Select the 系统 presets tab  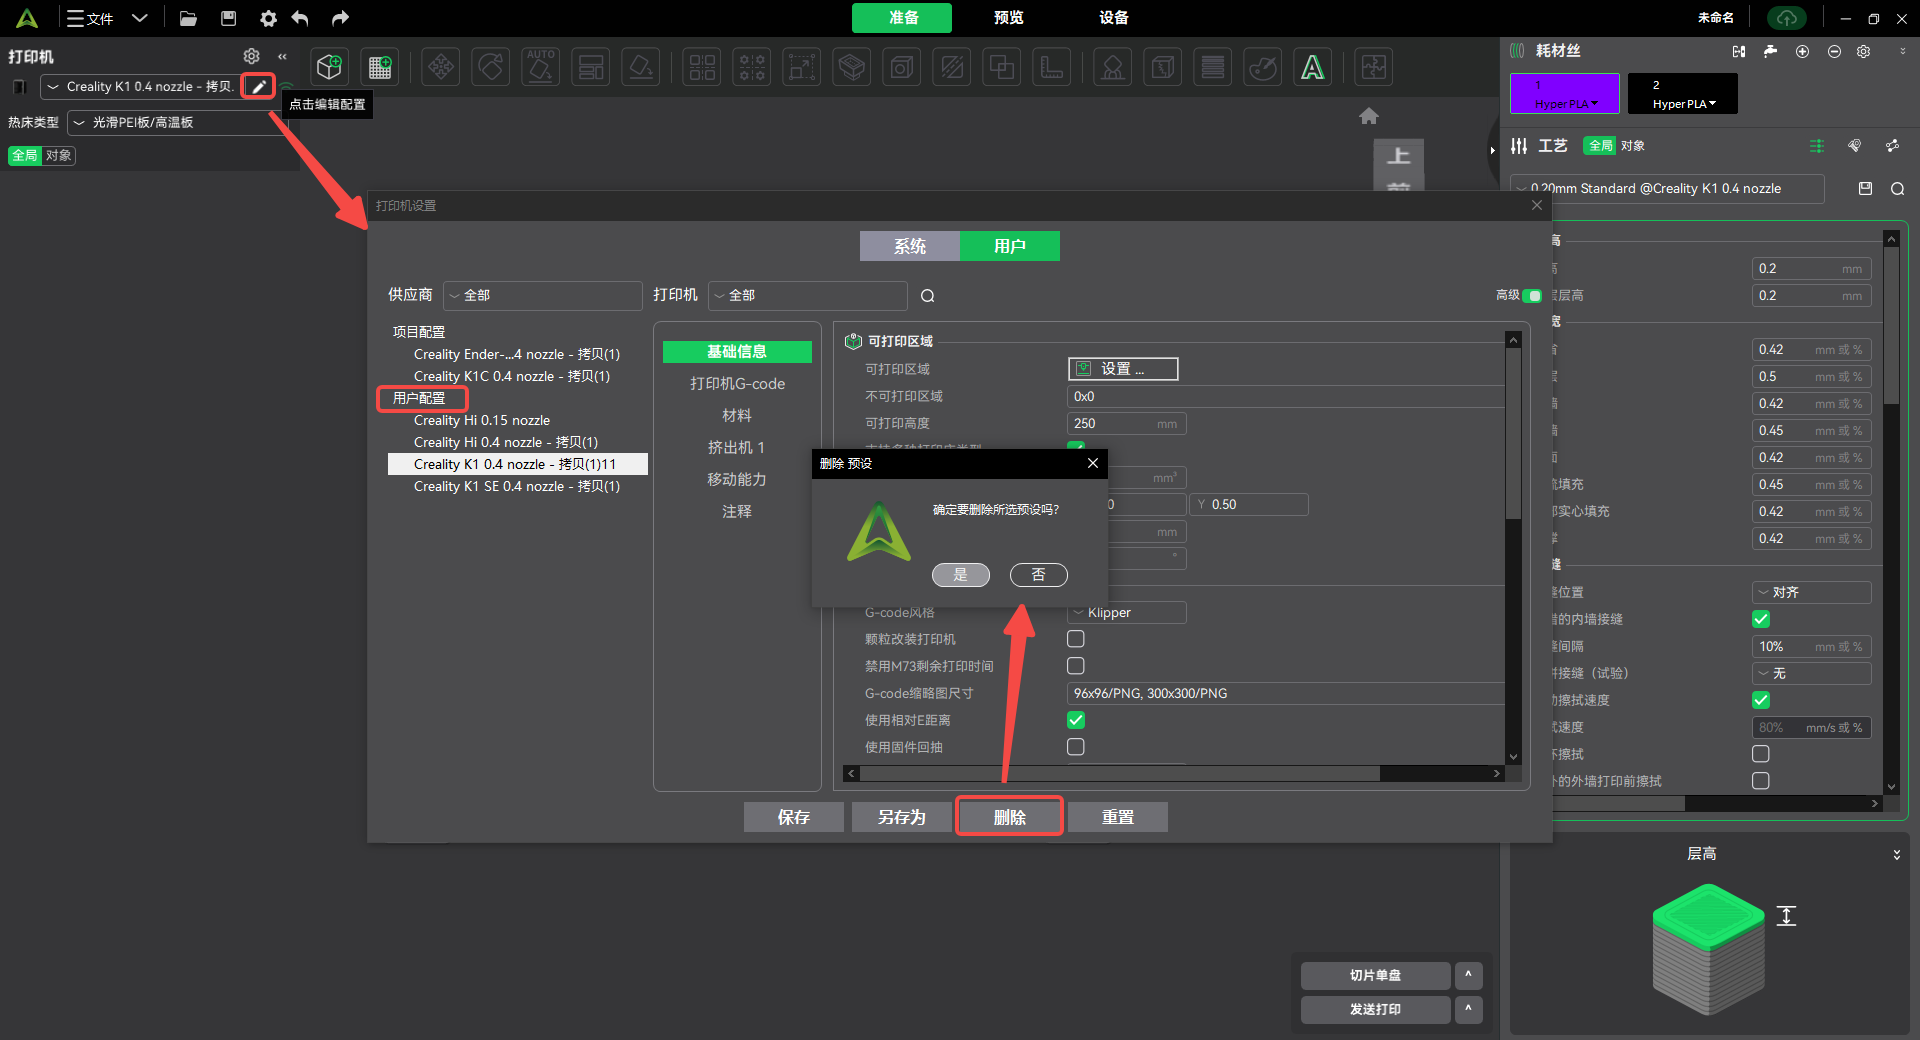coord(910,246)
